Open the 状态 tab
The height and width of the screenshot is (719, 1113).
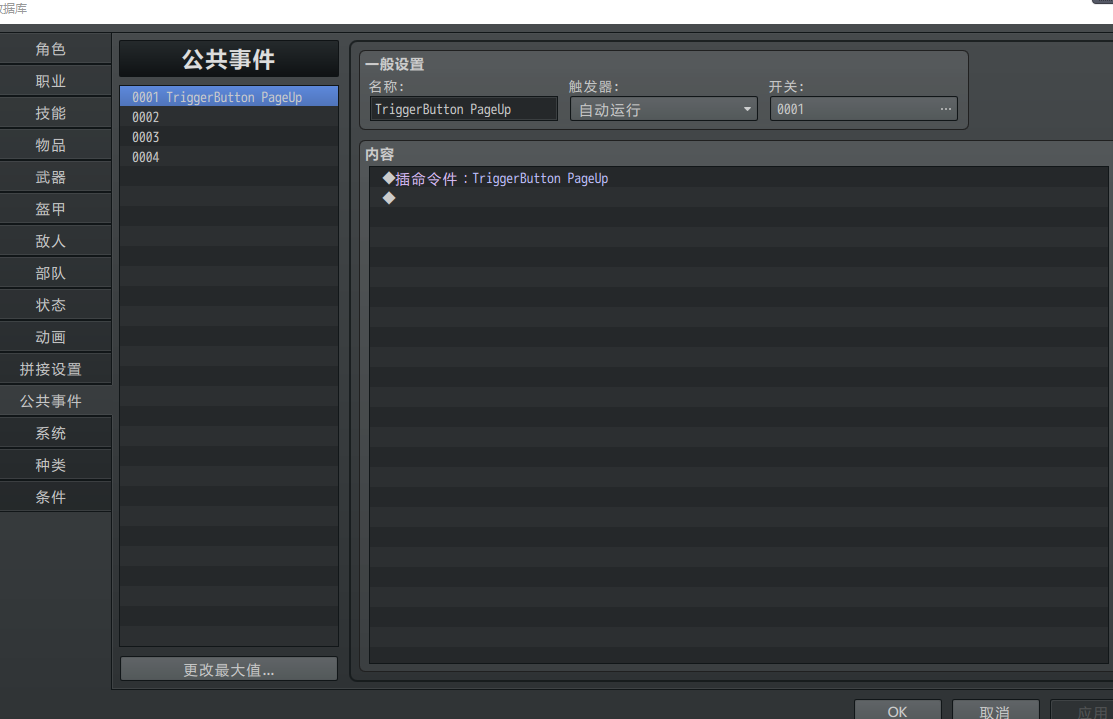(55, 304)
